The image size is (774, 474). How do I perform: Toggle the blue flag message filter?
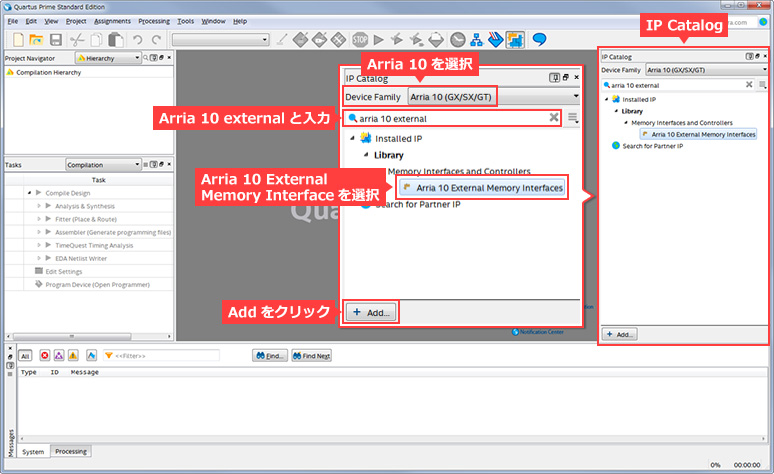91,356
